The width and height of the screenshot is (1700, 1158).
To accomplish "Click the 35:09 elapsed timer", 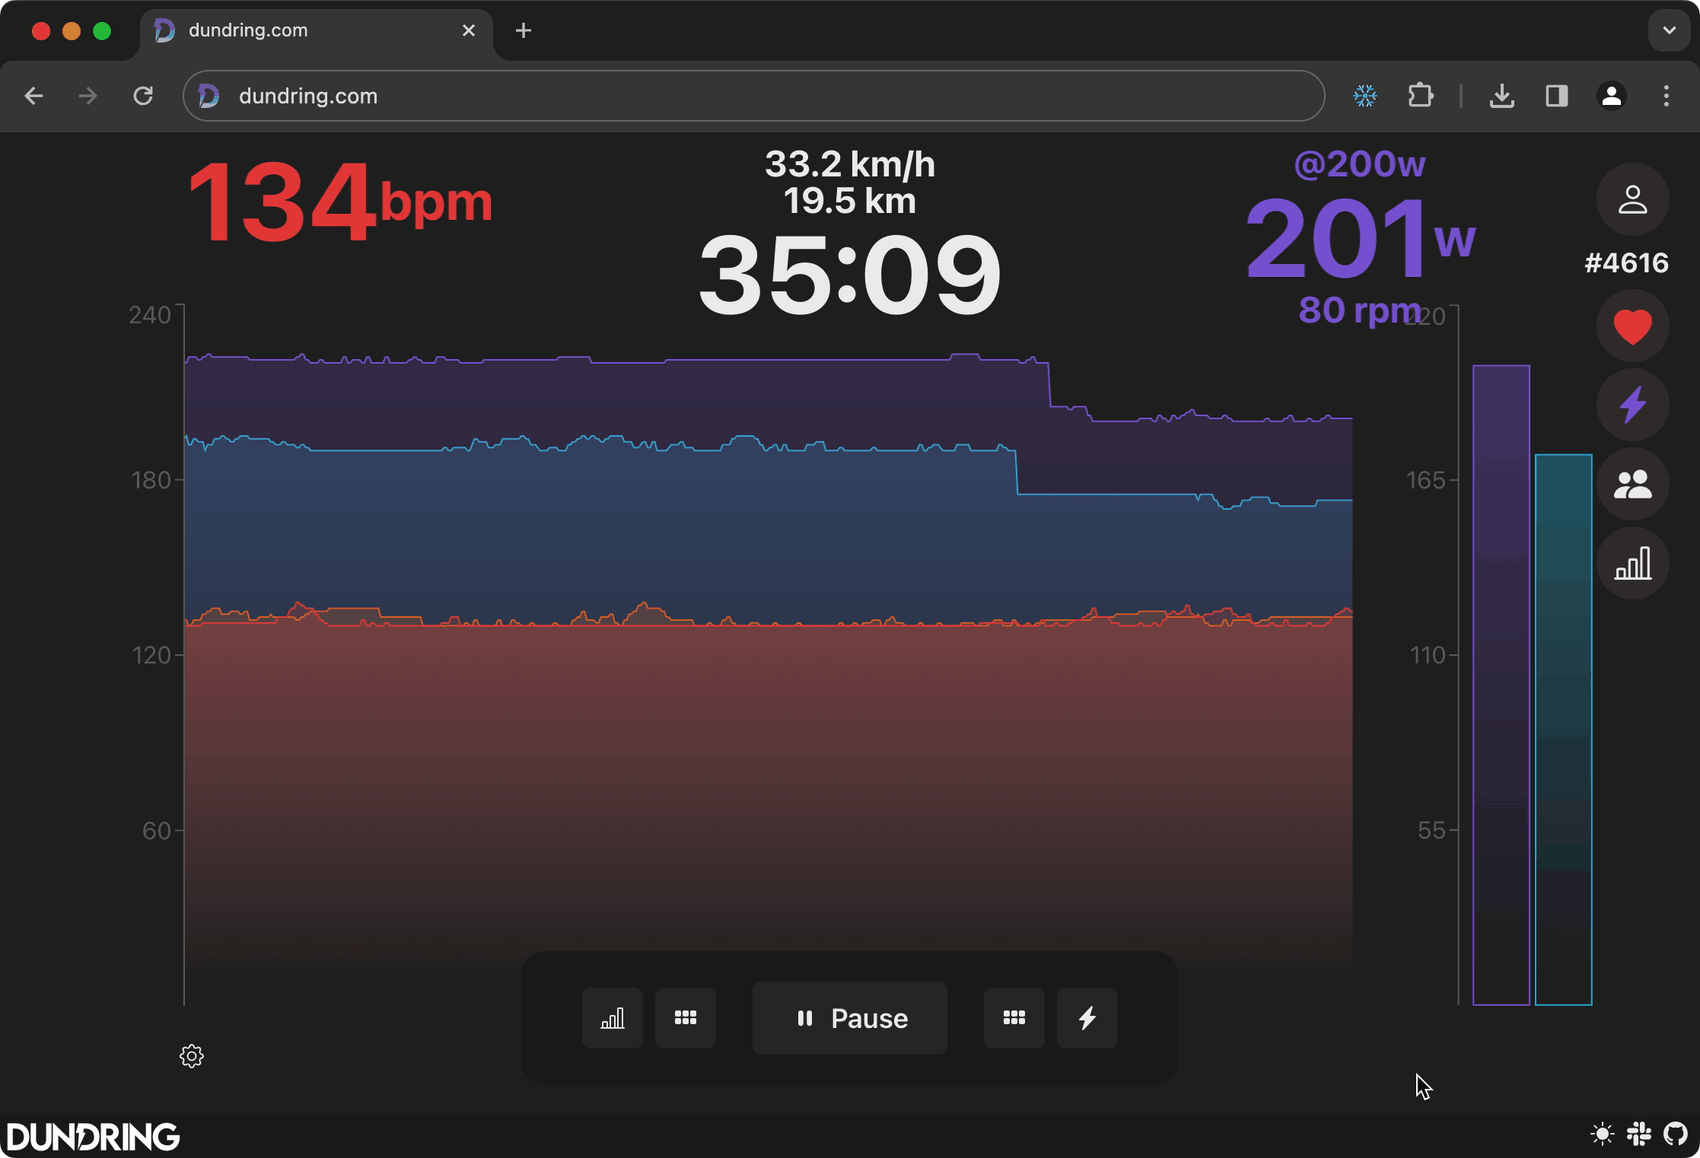I will [x=849, y=274].
